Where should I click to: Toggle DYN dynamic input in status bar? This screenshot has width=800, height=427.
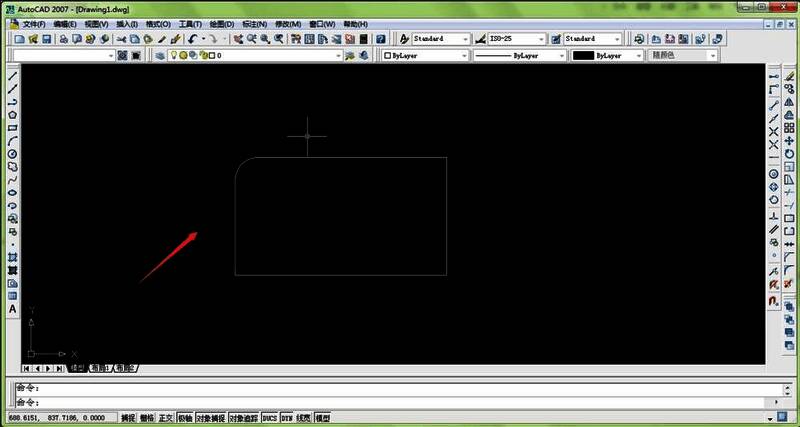(x=286, y=417)
